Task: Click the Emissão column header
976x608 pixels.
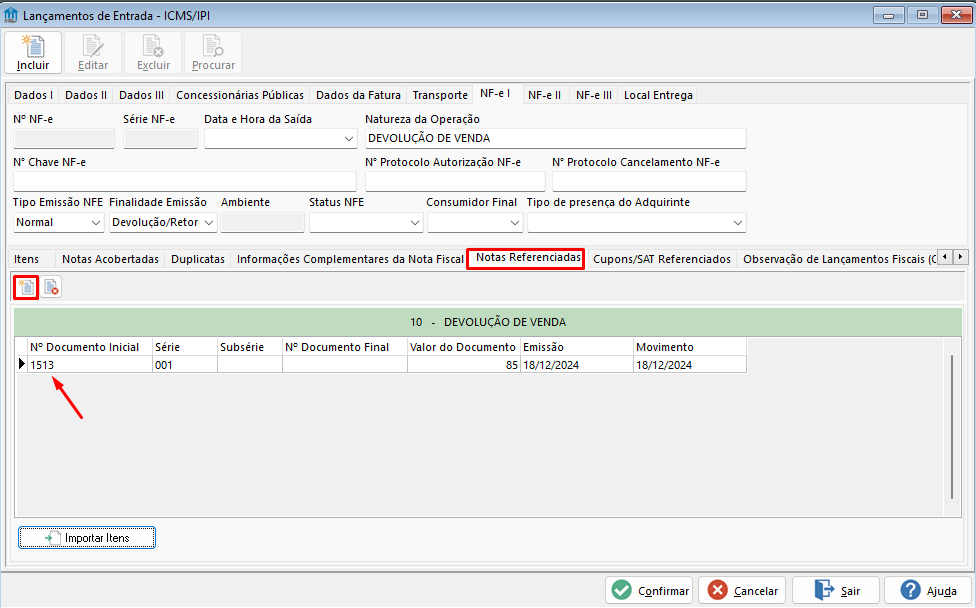Action: tap(577, 347)
